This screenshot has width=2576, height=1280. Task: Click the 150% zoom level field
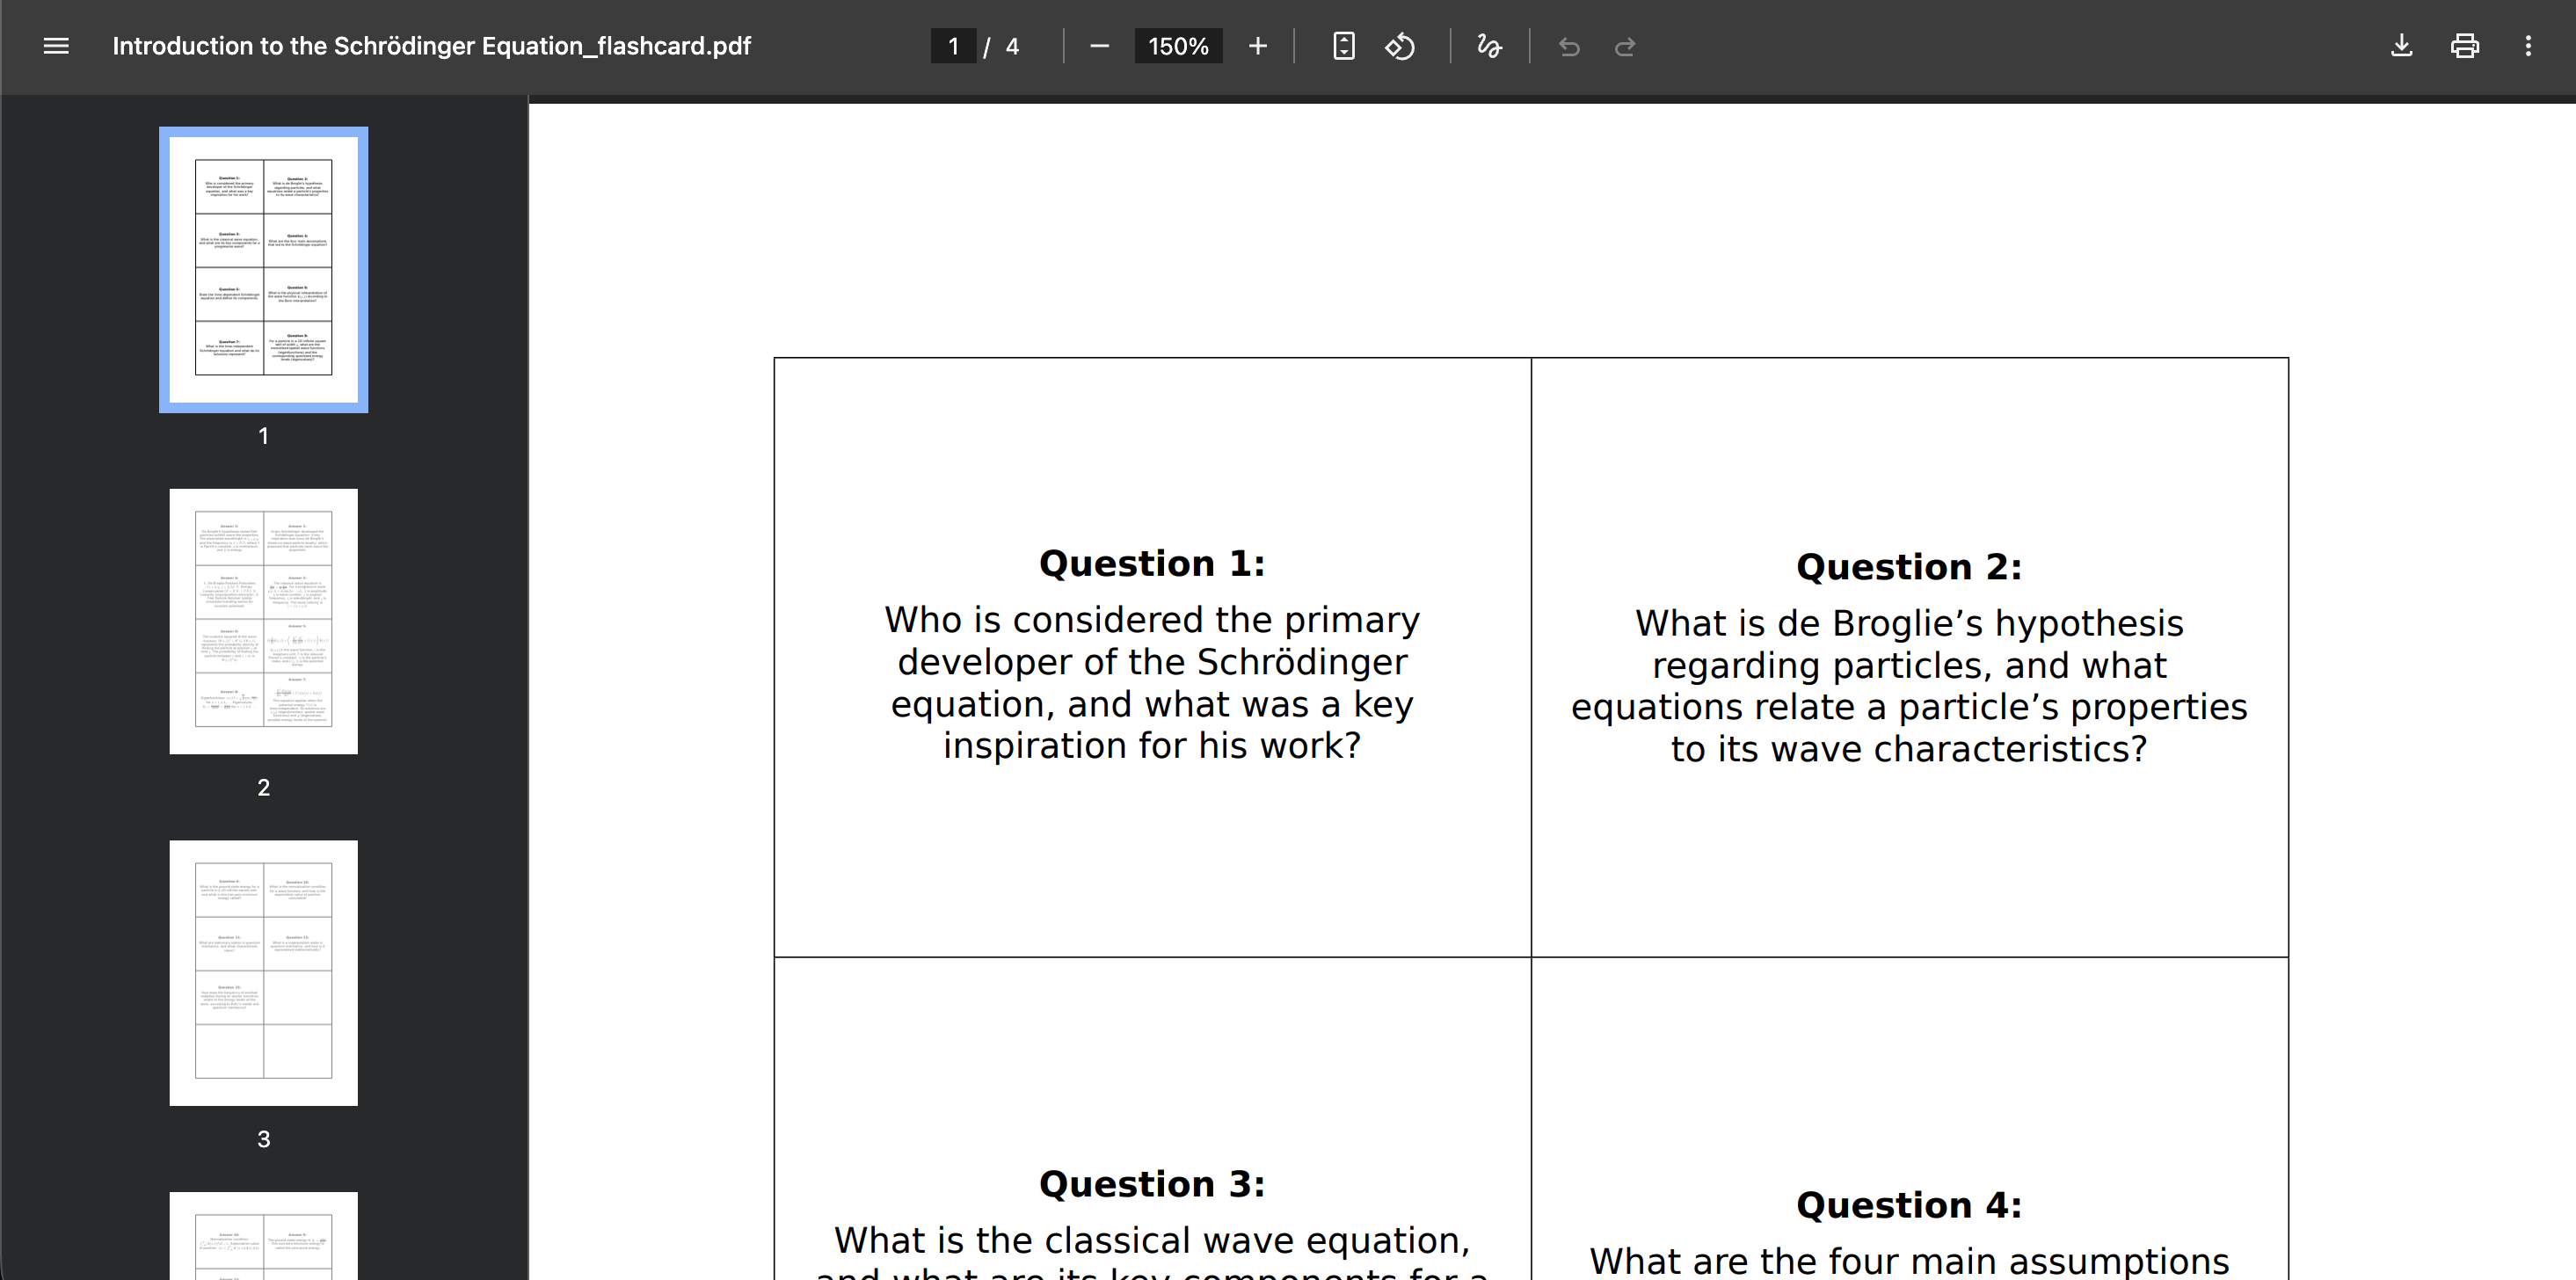[1177, 46]
